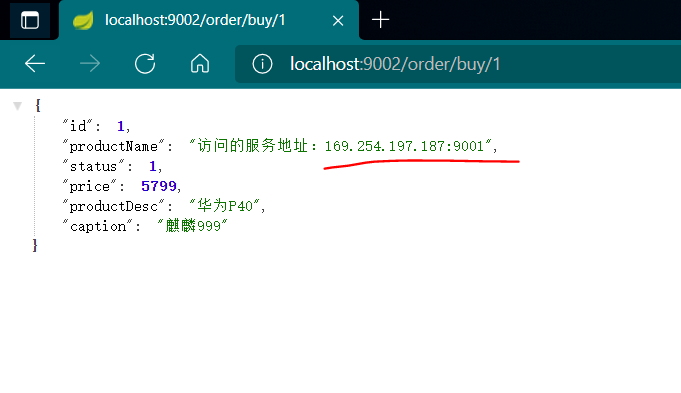Click the id value 1
Screen dimensions: 681x393
point(121,126)
